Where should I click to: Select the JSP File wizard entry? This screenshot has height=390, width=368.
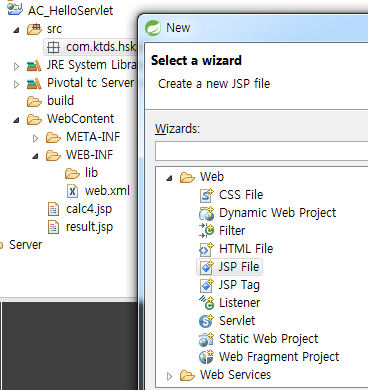click(x=230, y=267)
